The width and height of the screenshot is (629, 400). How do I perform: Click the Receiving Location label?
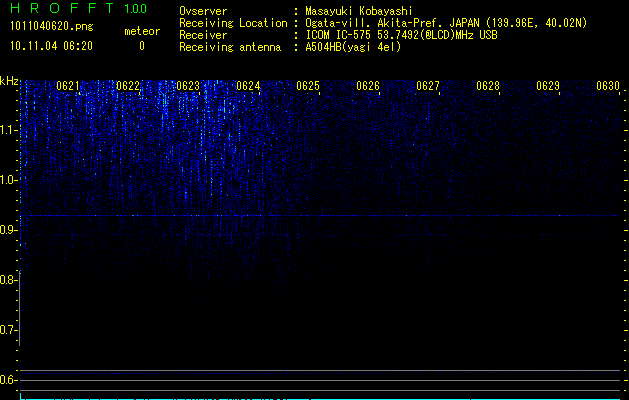pyautogui.click(x=233, y=23)
